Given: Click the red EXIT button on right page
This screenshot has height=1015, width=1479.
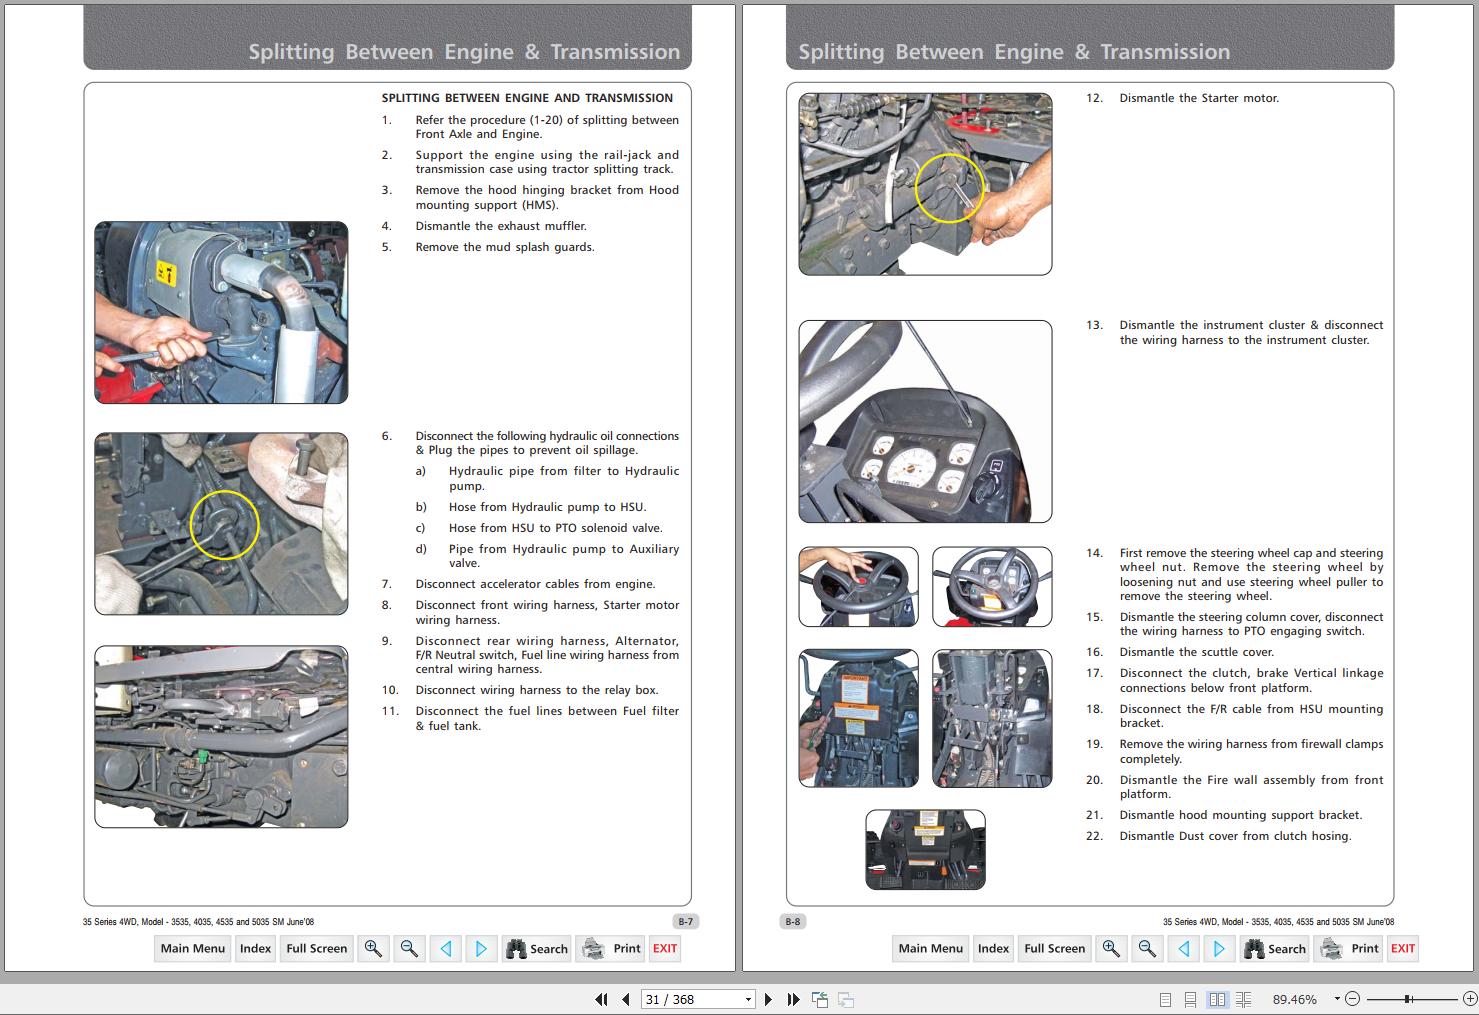Looking at the screenshot, I should (x=1402, y=949).
